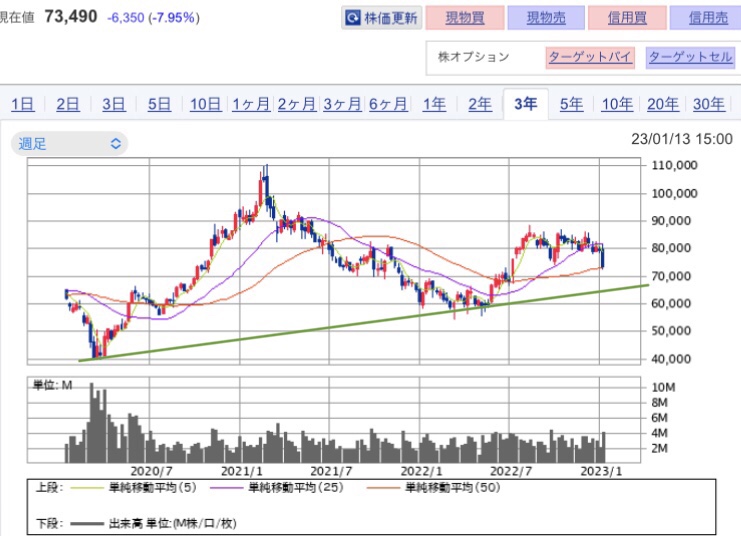Image resolution: width=741 pixels, height=536 pixels.
Task: Select the active 3年 tab
Action: coord(526,104)
